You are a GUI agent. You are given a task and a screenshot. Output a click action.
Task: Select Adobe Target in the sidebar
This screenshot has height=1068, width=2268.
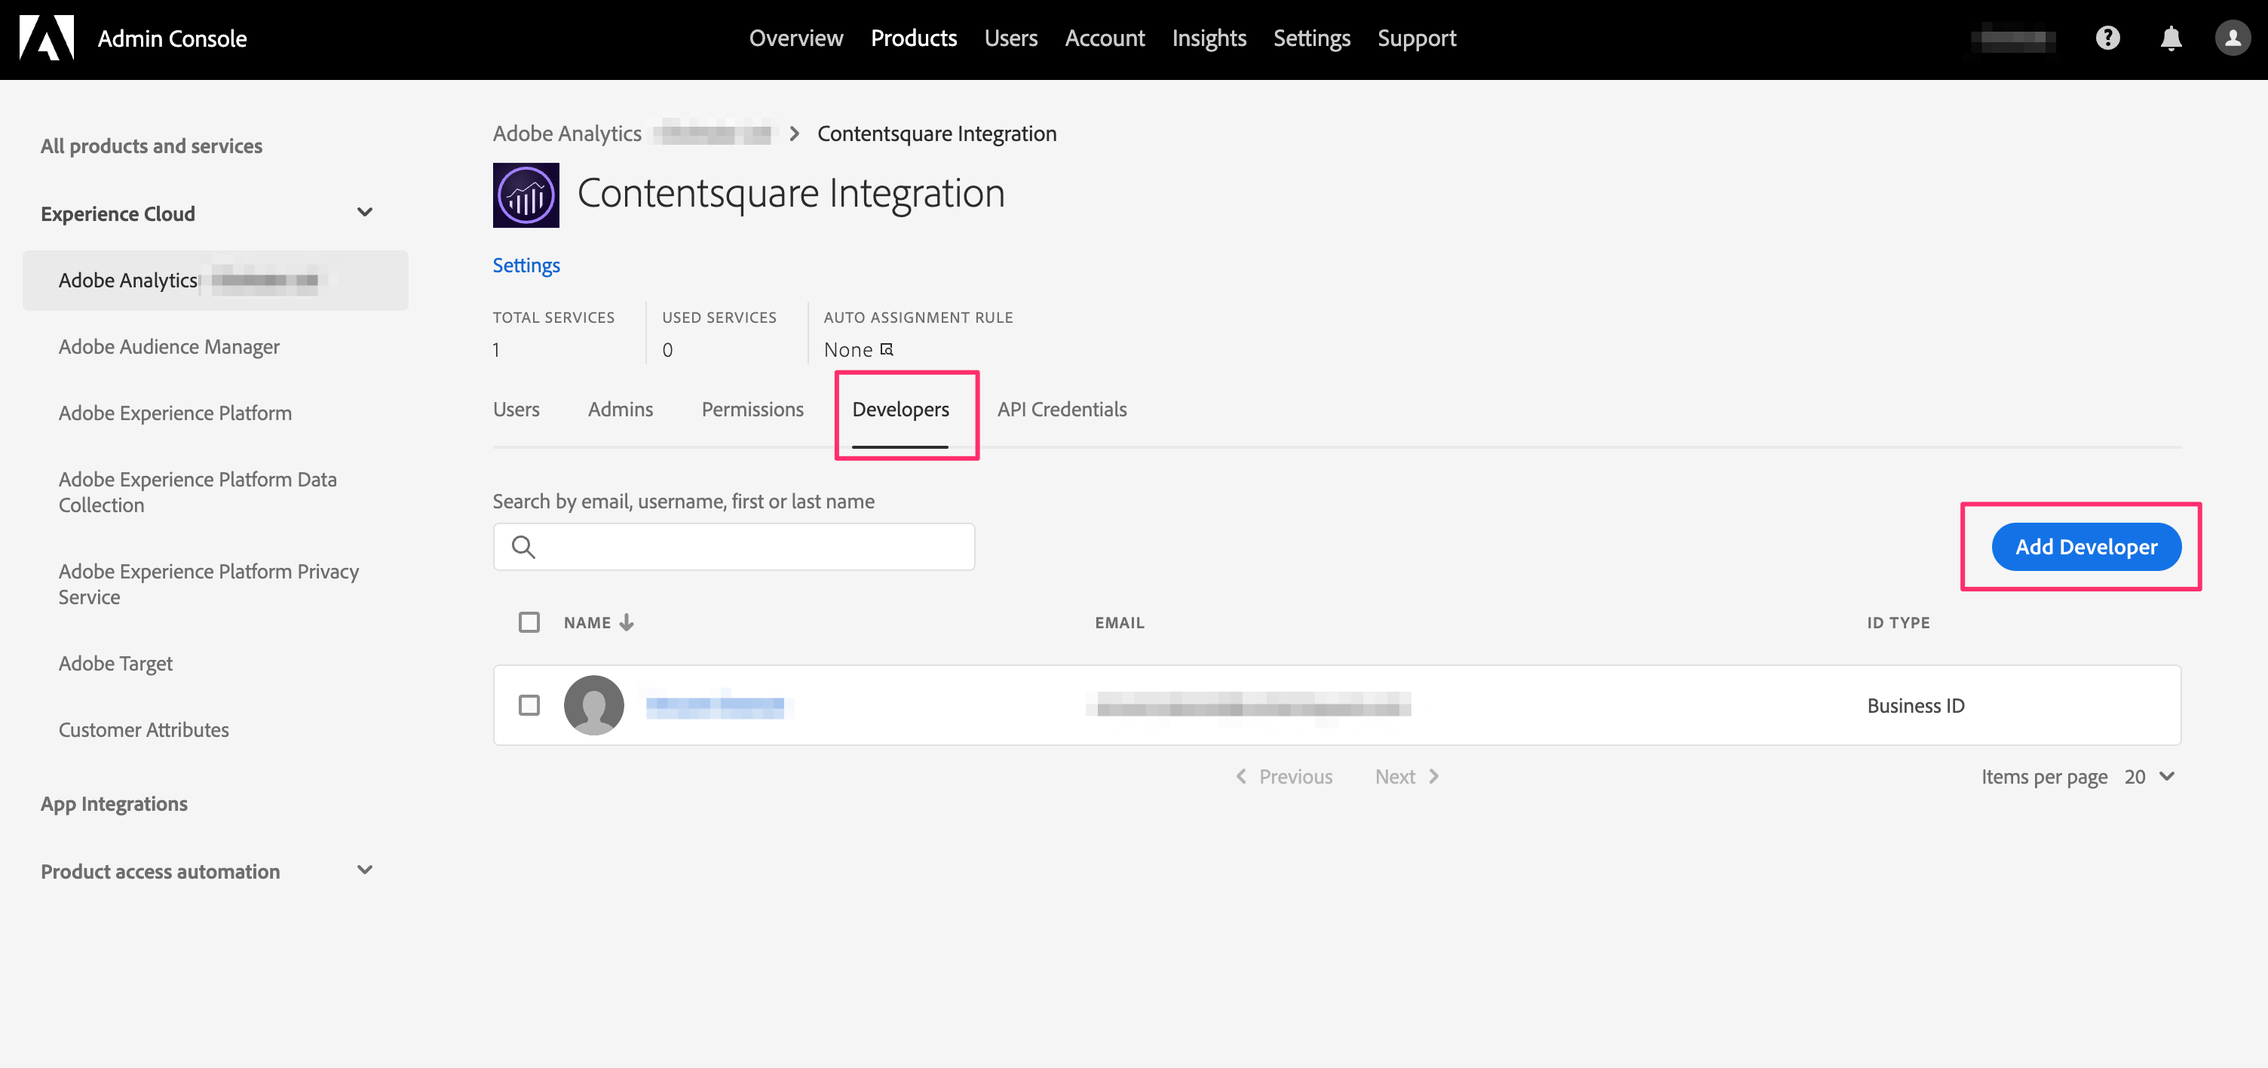click(x=116, y=663)
